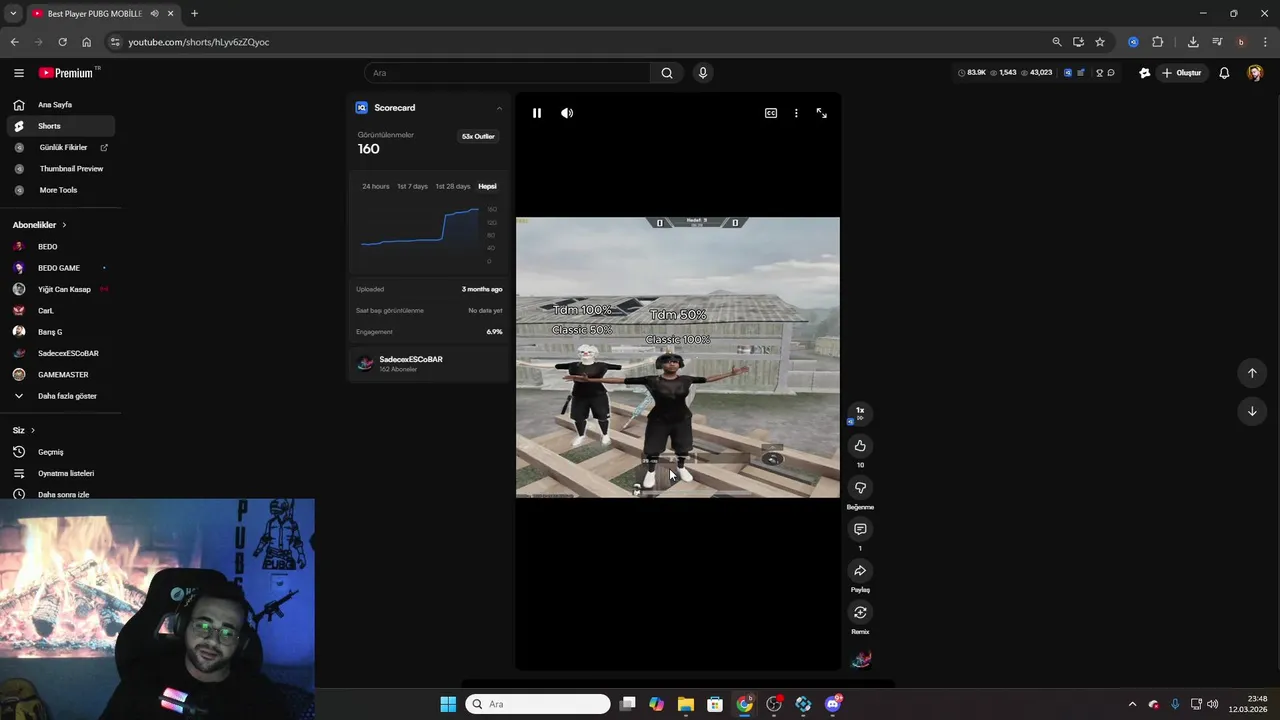Open the Barış G channel

click(62, 332)
